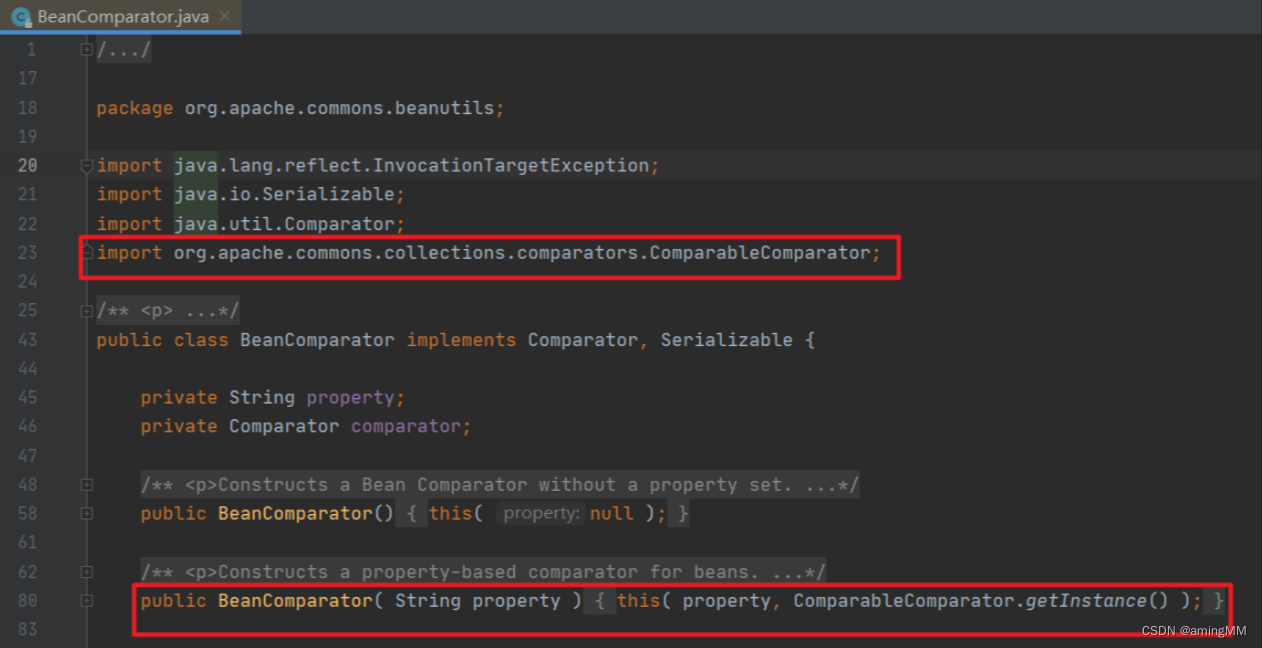Click BeanComparator class name in class declaration
The width and height of the screenshot is (1262, 648).
coord(317,340)
